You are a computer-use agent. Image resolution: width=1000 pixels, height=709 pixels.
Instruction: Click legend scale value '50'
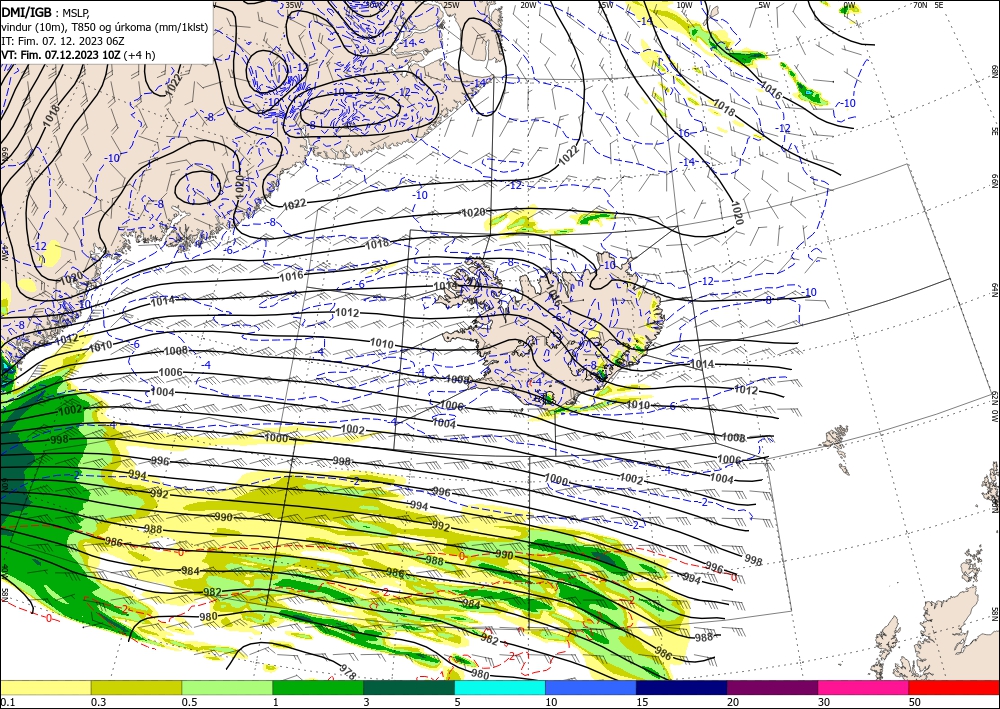click(x=915, y=702)
